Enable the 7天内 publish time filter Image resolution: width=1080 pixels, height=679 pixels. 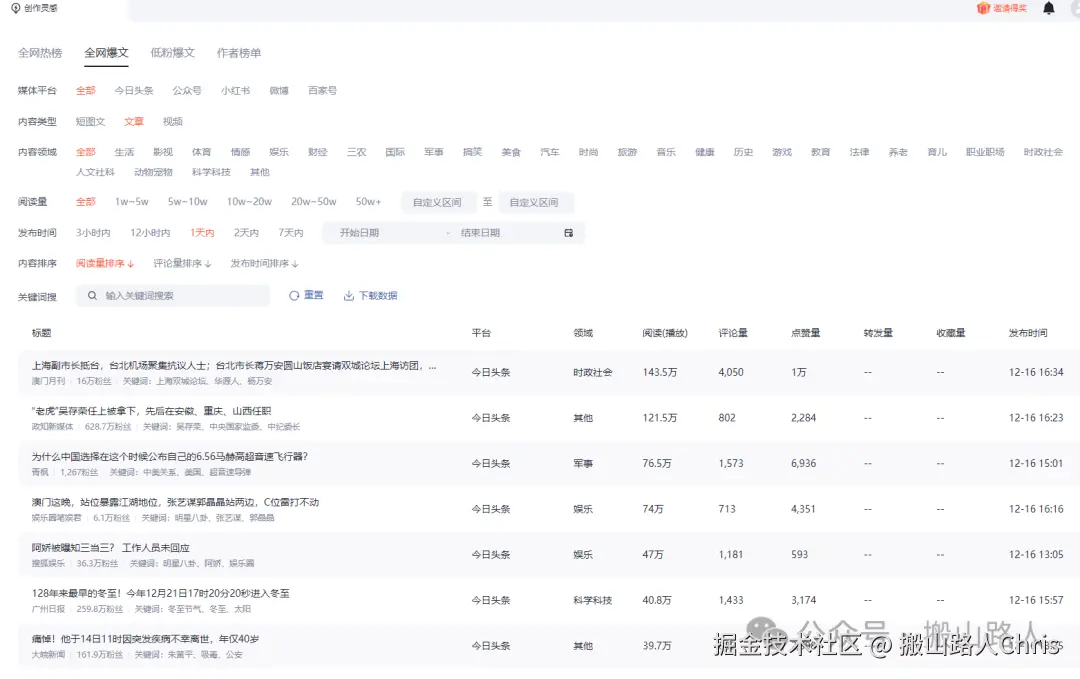[290, 231]
